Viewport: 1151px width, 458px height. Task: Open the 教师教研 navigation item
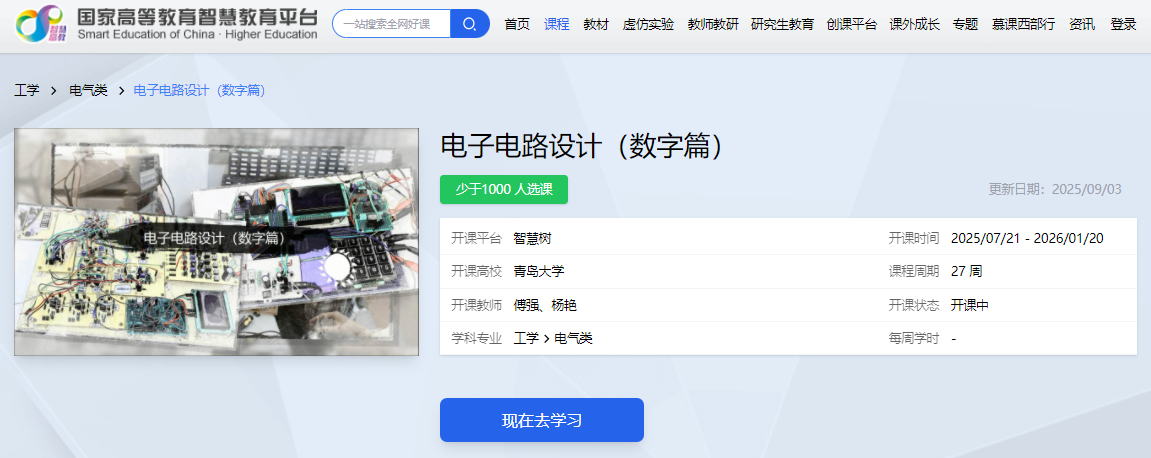click(x=713, y=24)
